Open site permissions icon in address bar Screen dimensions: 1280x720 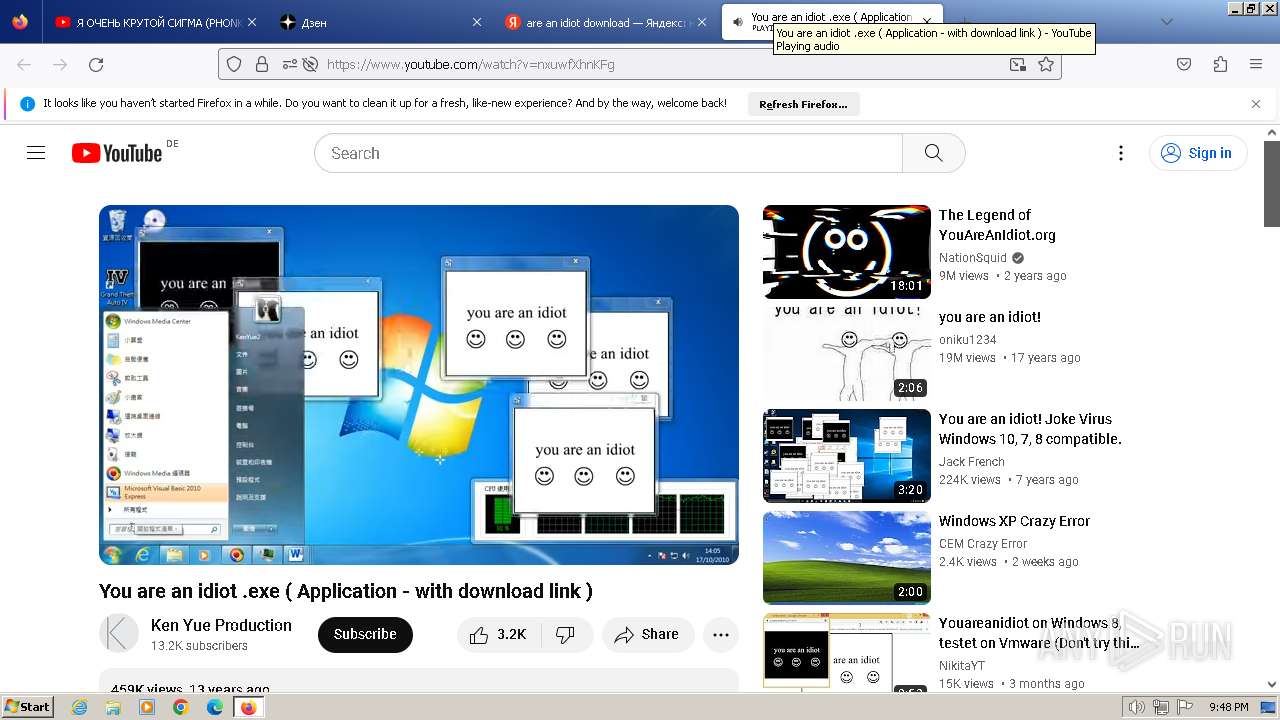point(290,64)
